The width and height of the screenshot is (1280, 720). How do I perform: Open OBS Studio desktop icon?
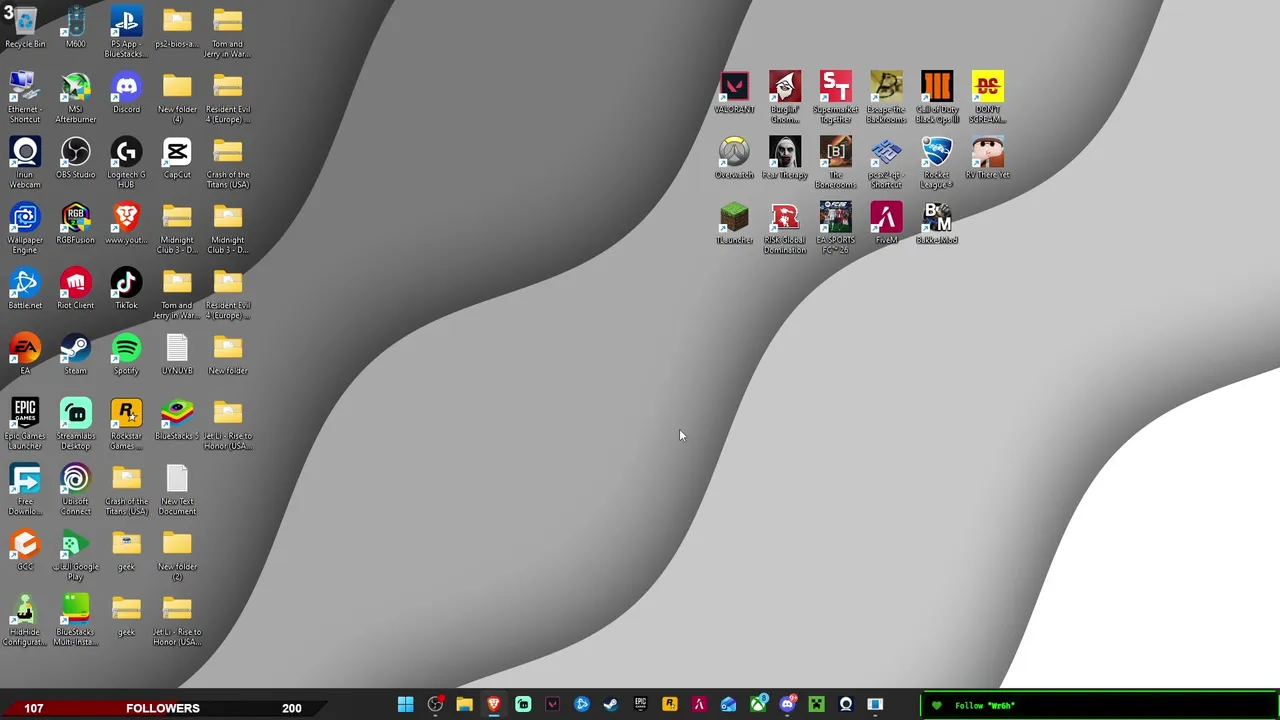(75, 158)
